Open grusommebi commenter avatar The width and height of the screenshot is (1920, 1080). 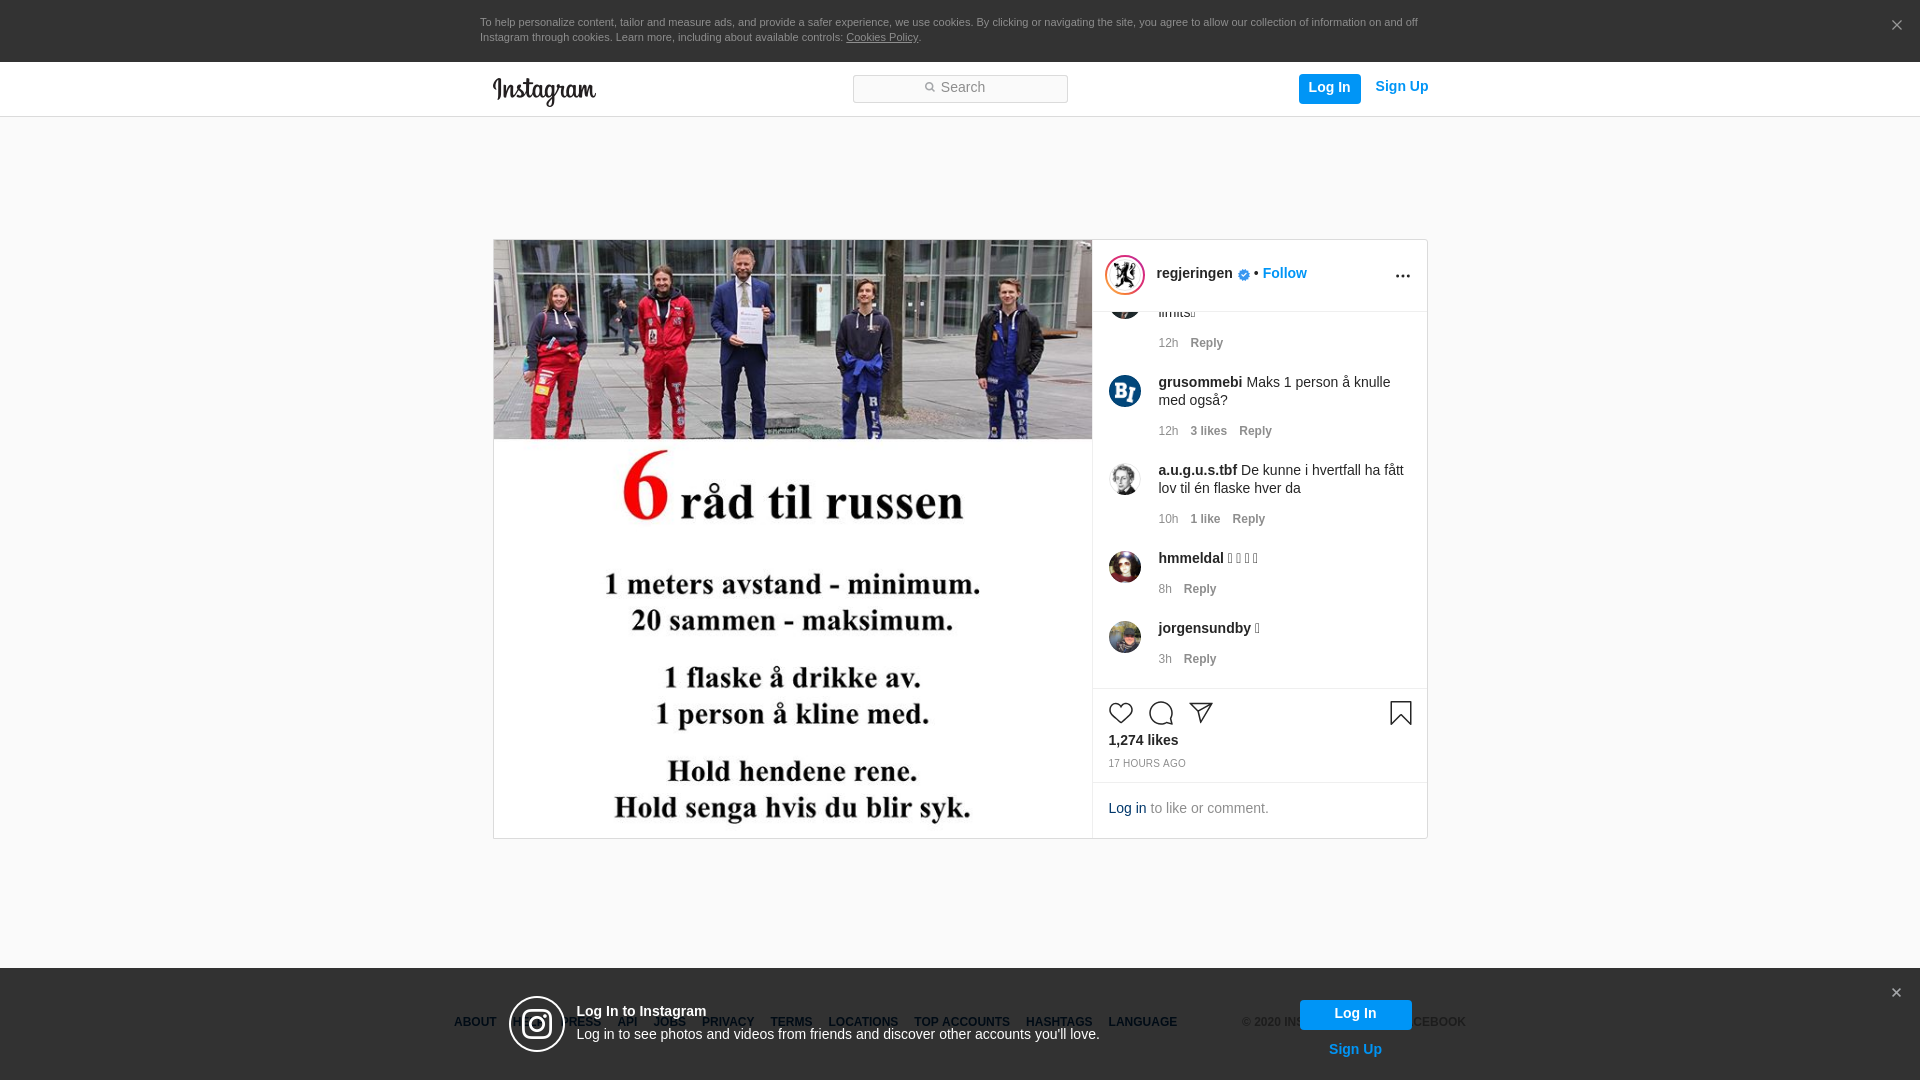1125,391
